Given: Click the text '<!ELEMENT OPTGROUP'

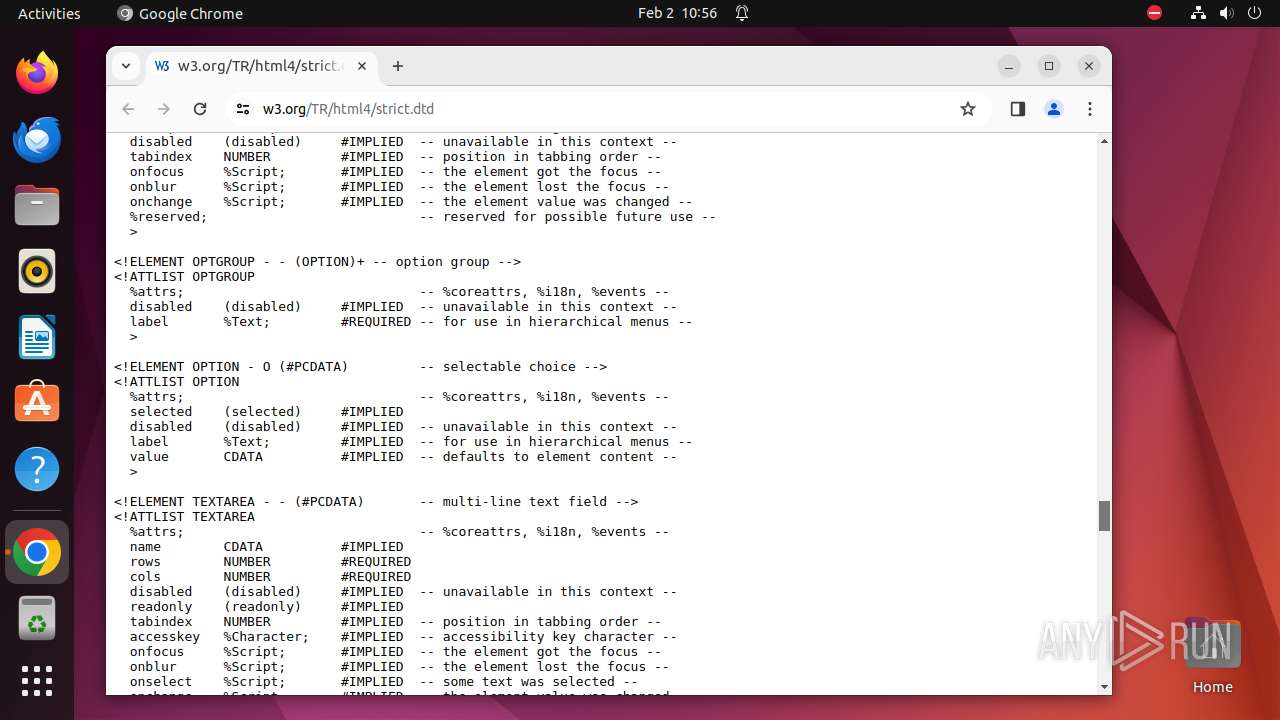Looking at the screenshot, I should (184, 262).
